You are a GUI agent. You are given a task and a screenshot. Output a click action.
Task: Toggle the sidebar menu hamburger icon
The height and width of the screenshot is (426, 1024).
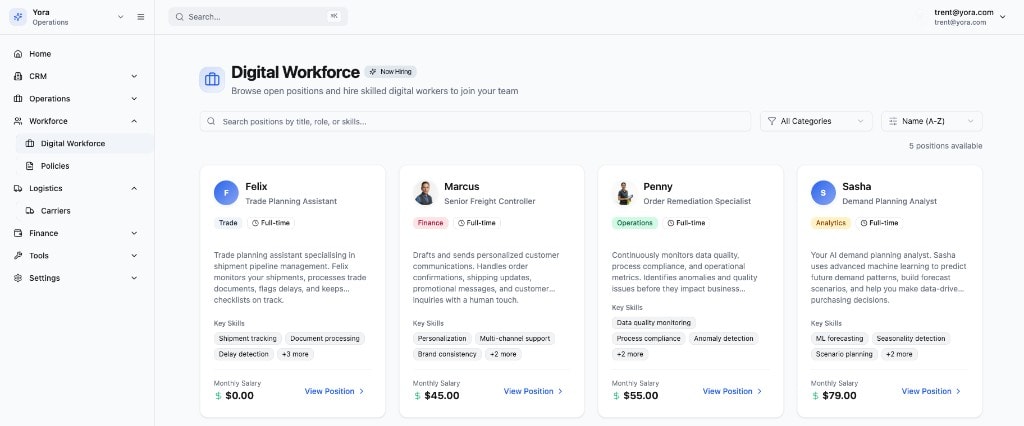pos(141,17)
